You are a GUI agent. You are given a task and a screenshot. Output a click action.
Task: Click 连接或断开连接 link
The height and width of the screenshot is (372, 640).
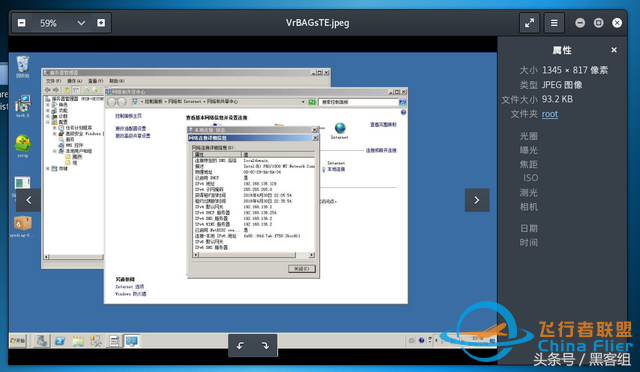pyautogui.click(x=381, y=150)
